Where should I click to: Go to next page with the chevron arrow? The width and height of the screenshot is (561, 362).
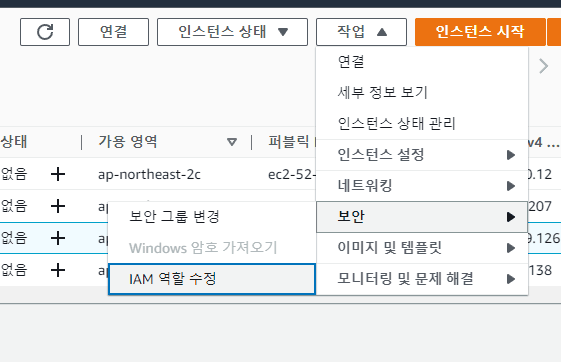pyautogui.click(x=543, y=66)
